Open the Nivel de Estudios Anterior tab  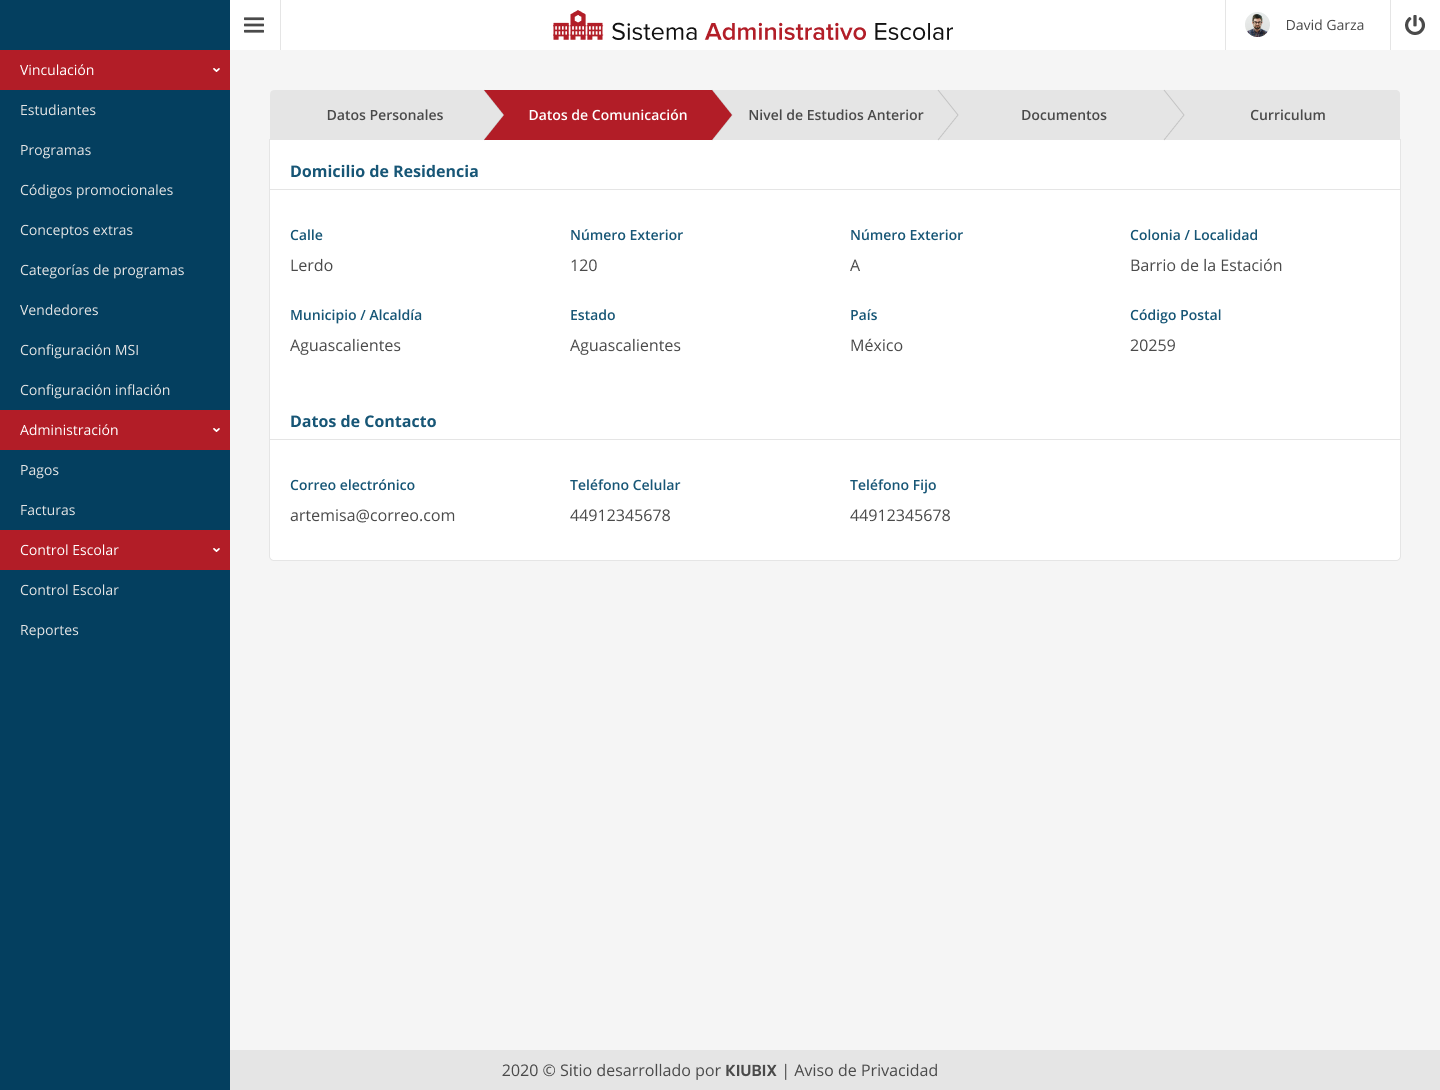point(835,115)
